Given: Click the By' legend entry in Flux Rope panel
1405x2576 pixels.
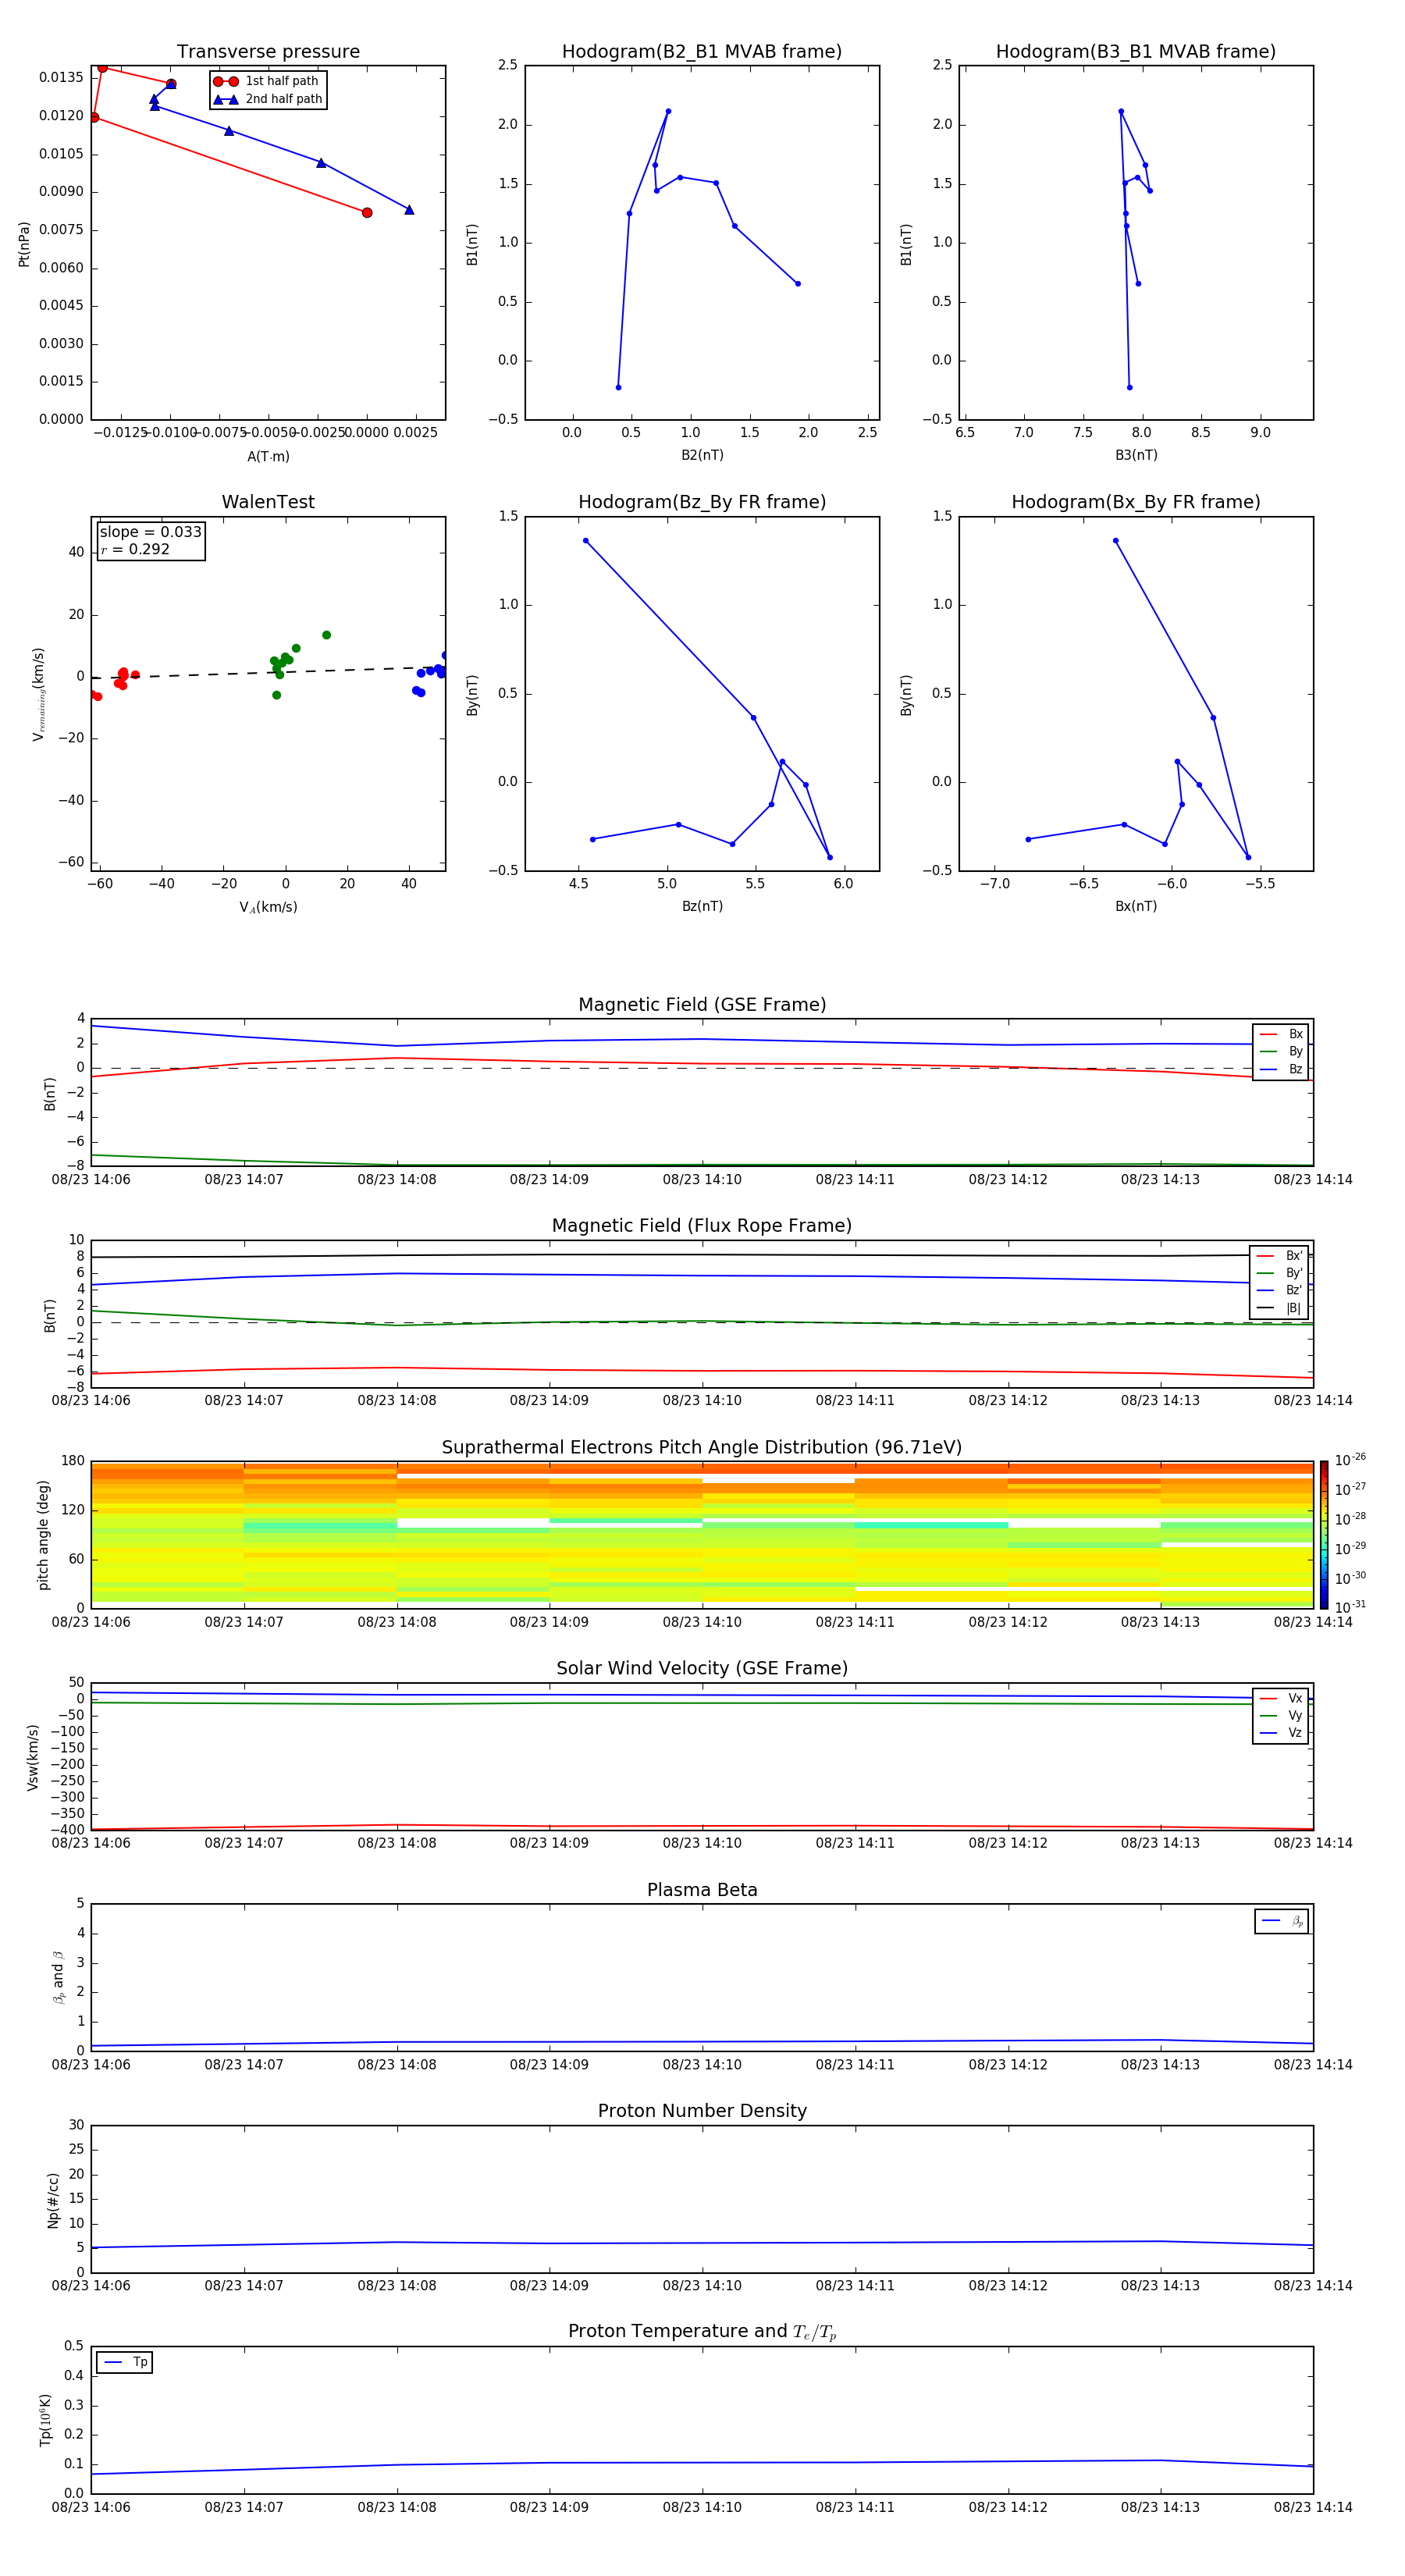Looking at the screenshot, I should tap(1279, 1273).
